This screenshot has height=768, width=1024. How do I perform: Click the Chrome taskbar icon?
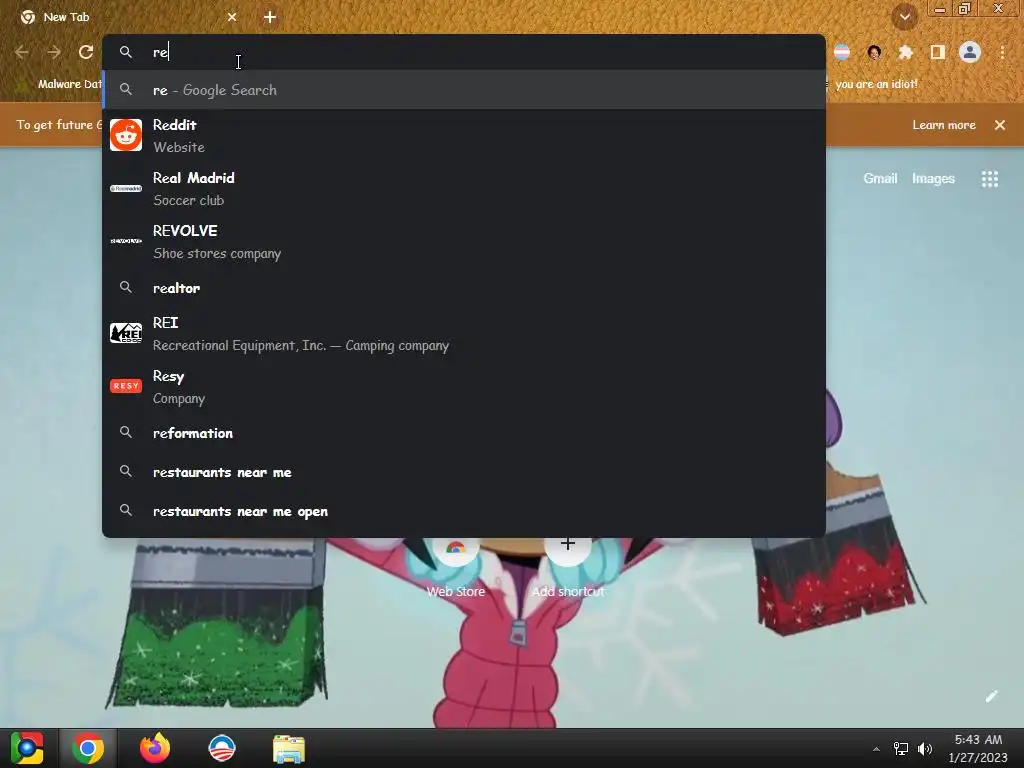88,748
